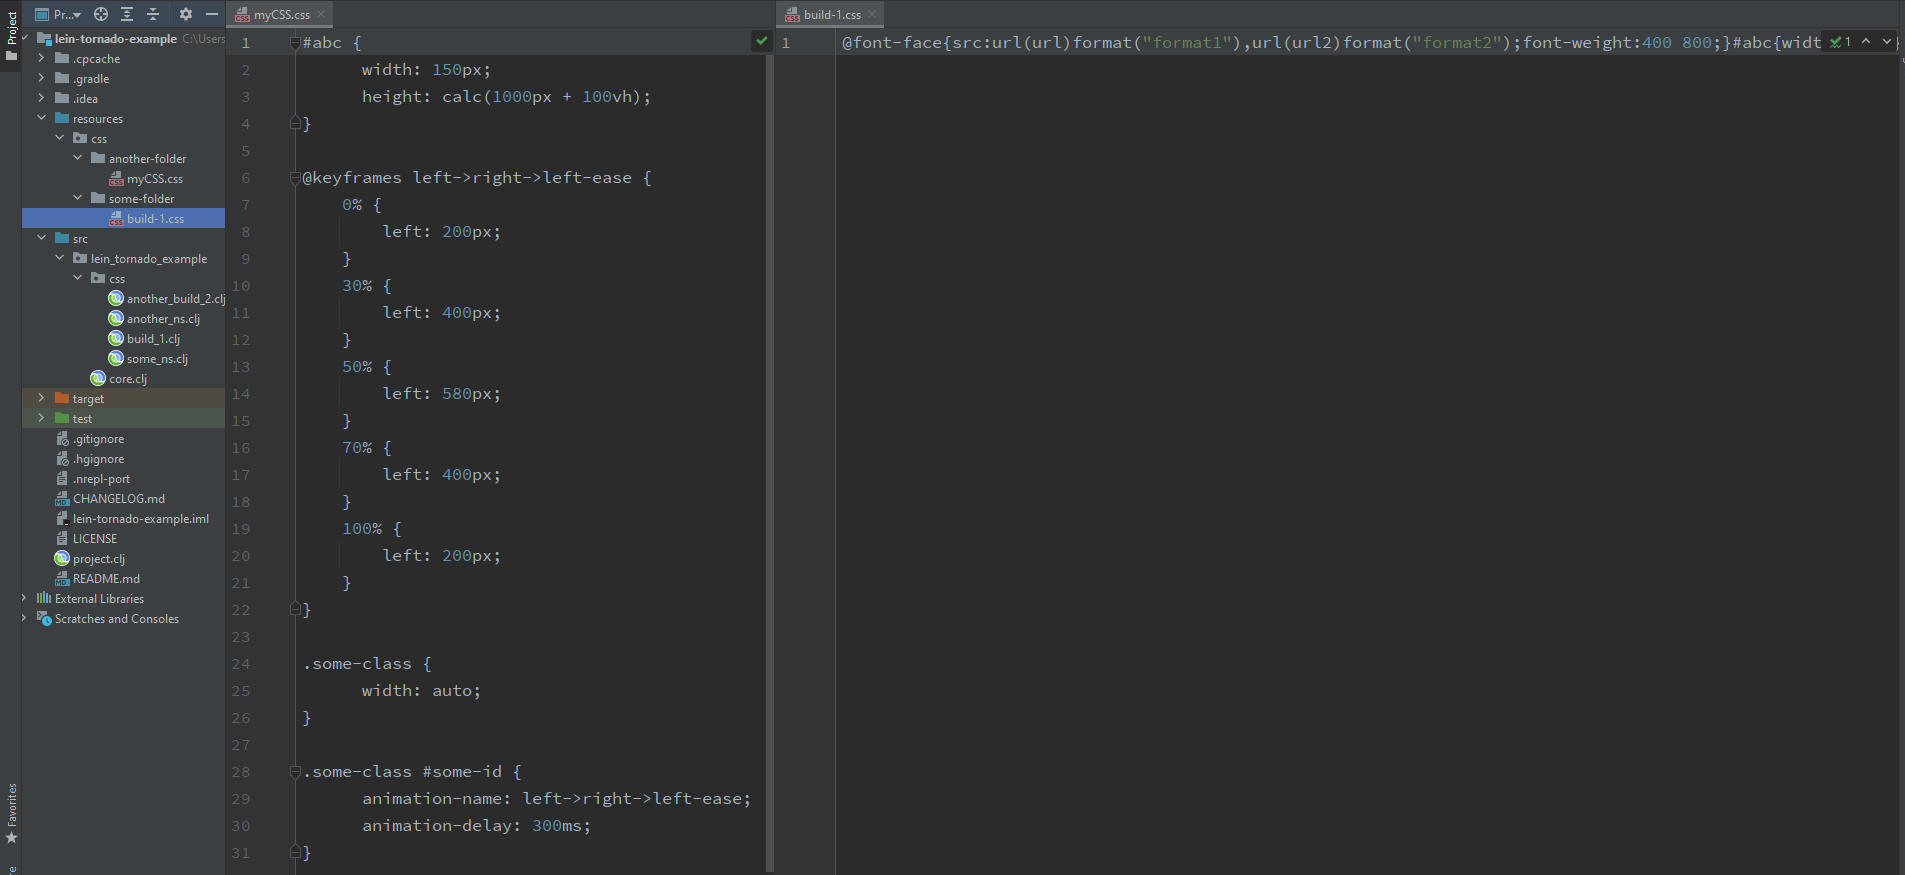
Task: Fold the #abc rule at line 1
Action: pyautogui.click(x=295, y=43)
